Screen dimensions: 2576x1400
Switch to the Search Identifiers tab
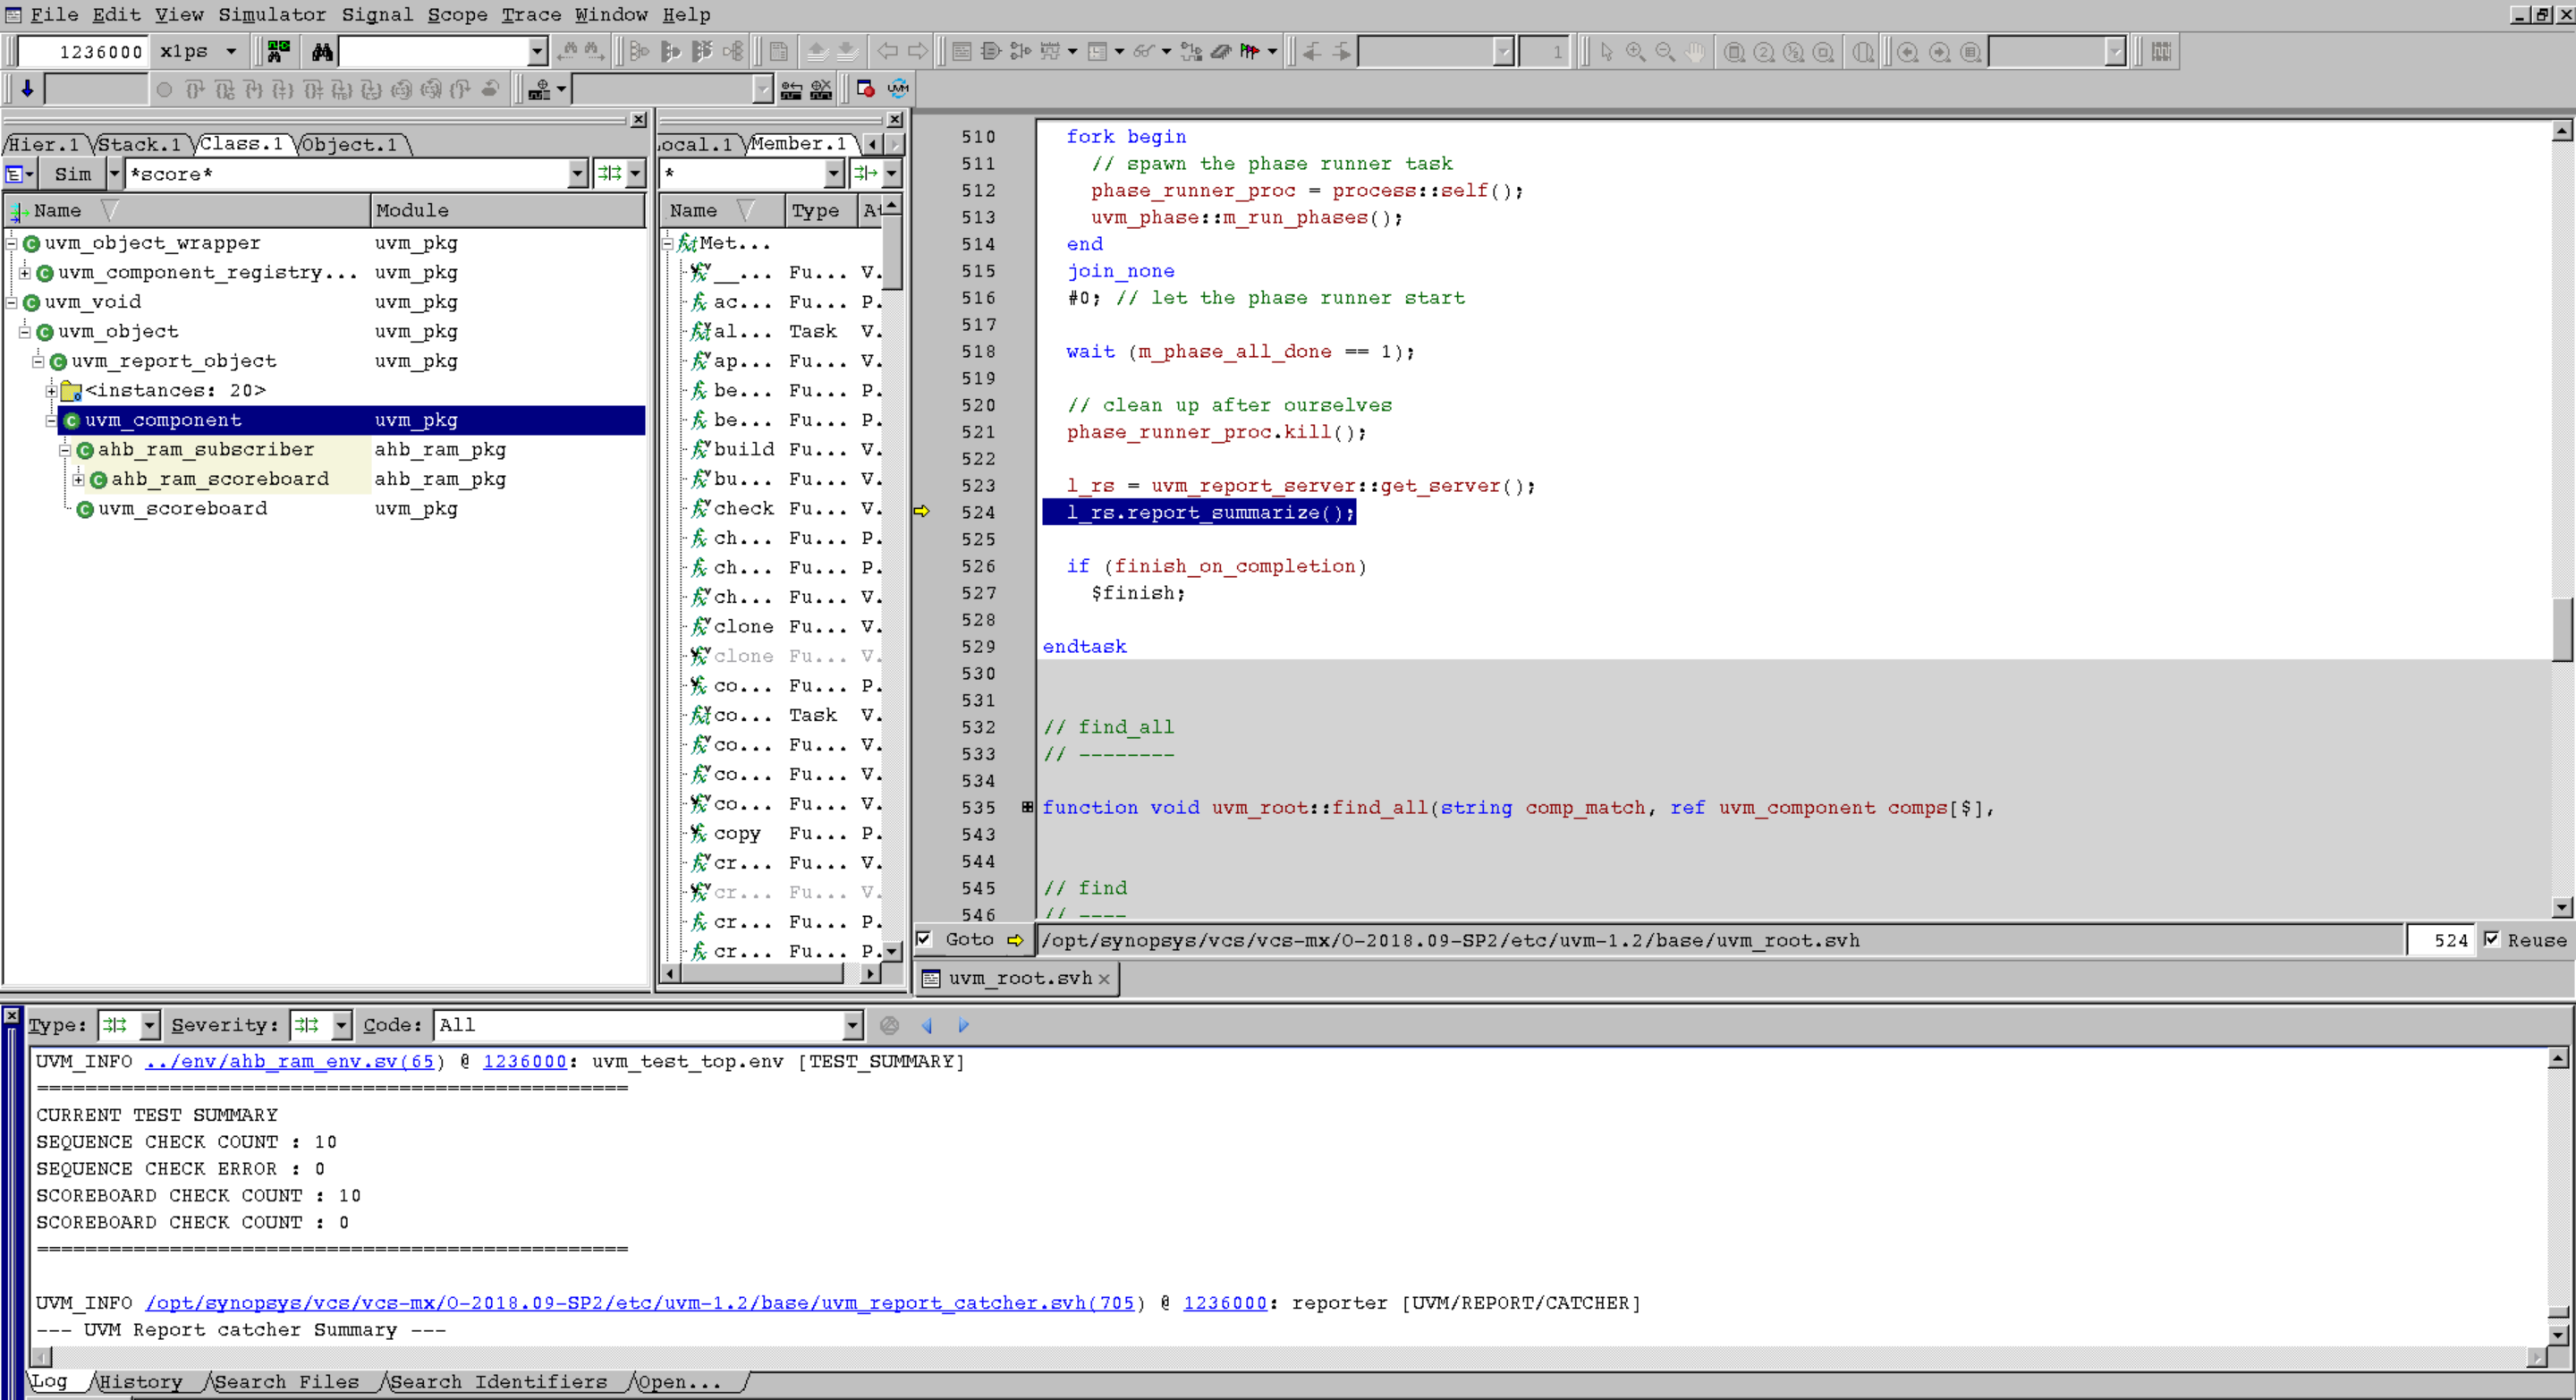(498, 1382)
